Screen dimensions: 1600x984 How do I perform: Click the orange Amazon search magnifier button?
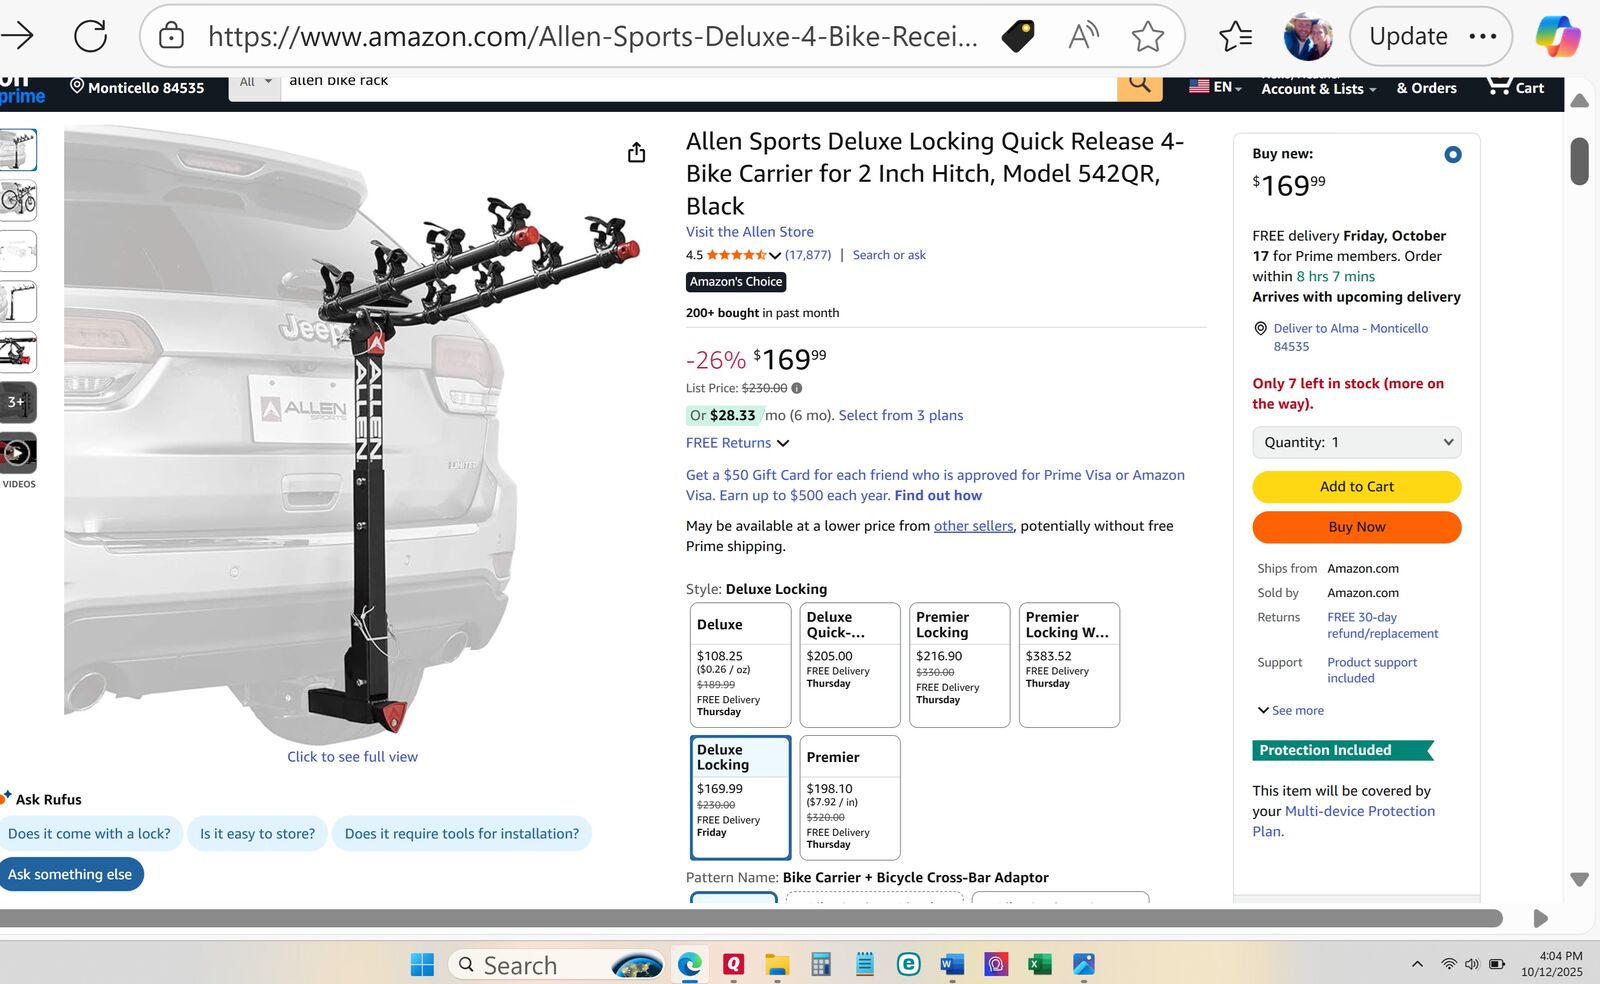1139,85
